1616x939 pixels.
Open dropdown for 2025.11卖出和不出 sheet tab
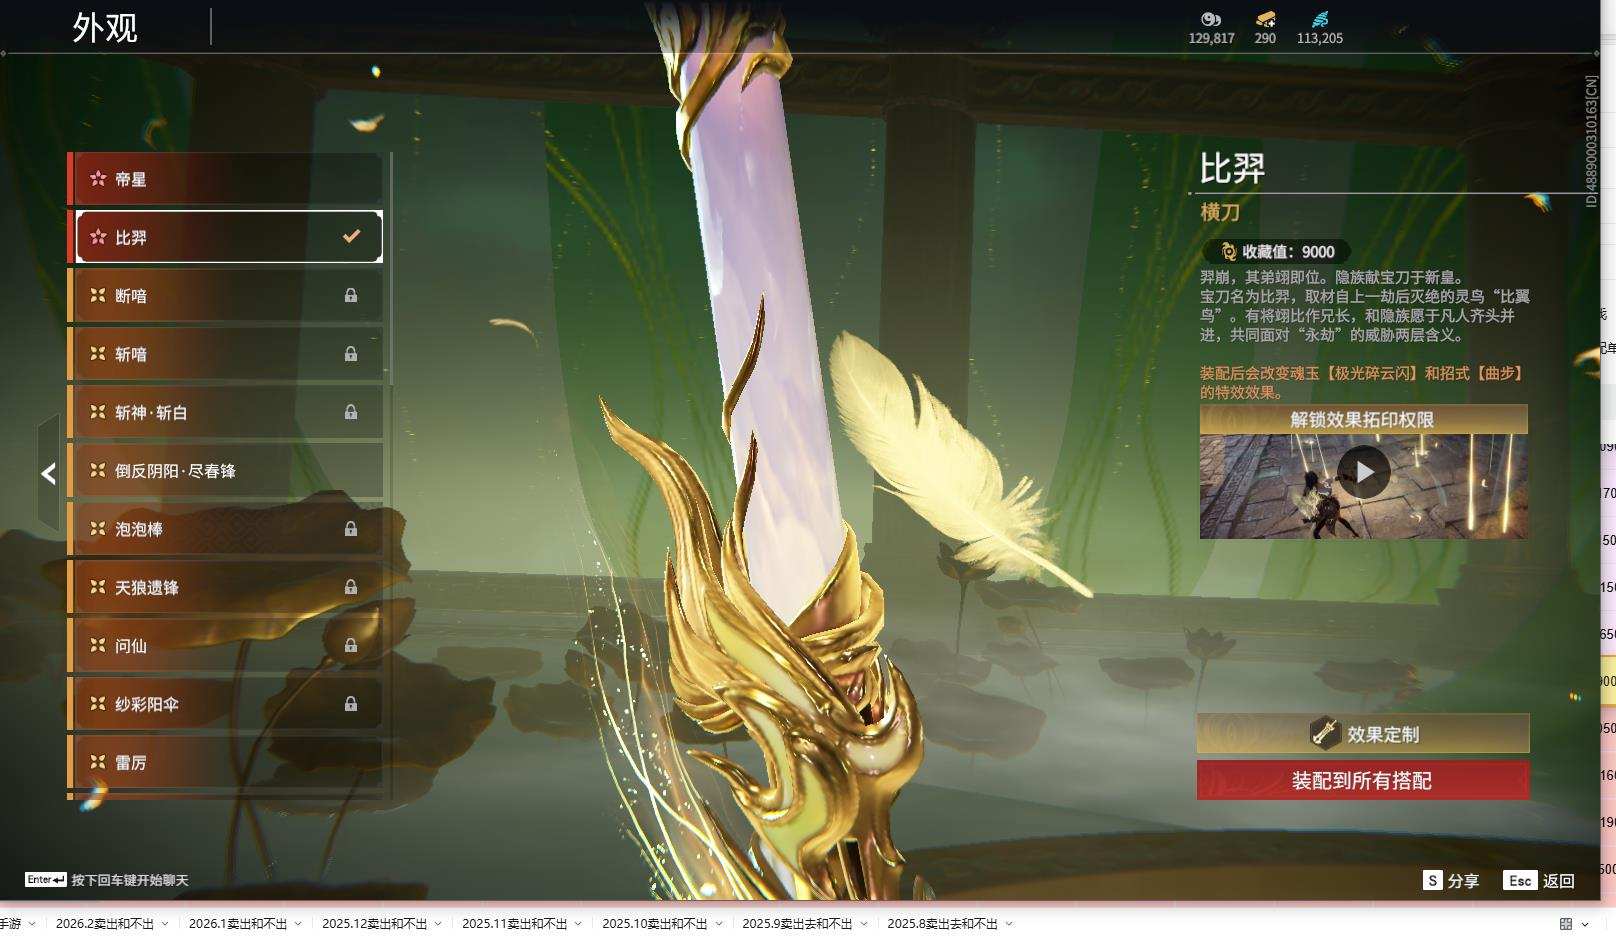578,924
